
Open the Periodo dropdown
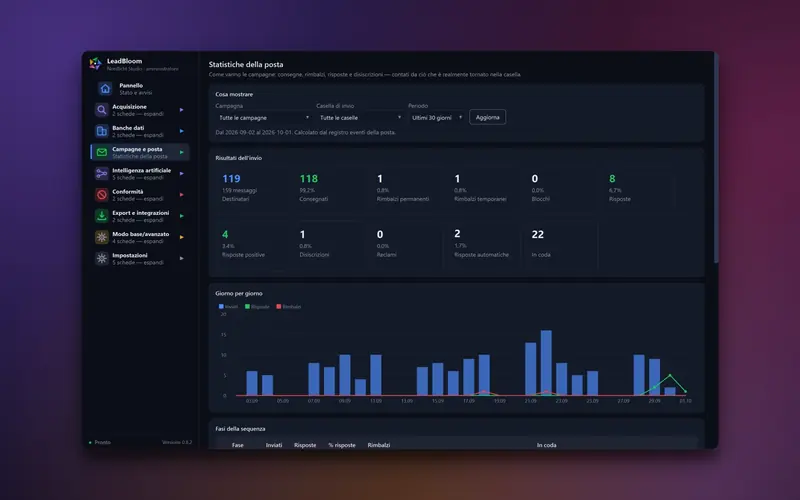point(436,117)
